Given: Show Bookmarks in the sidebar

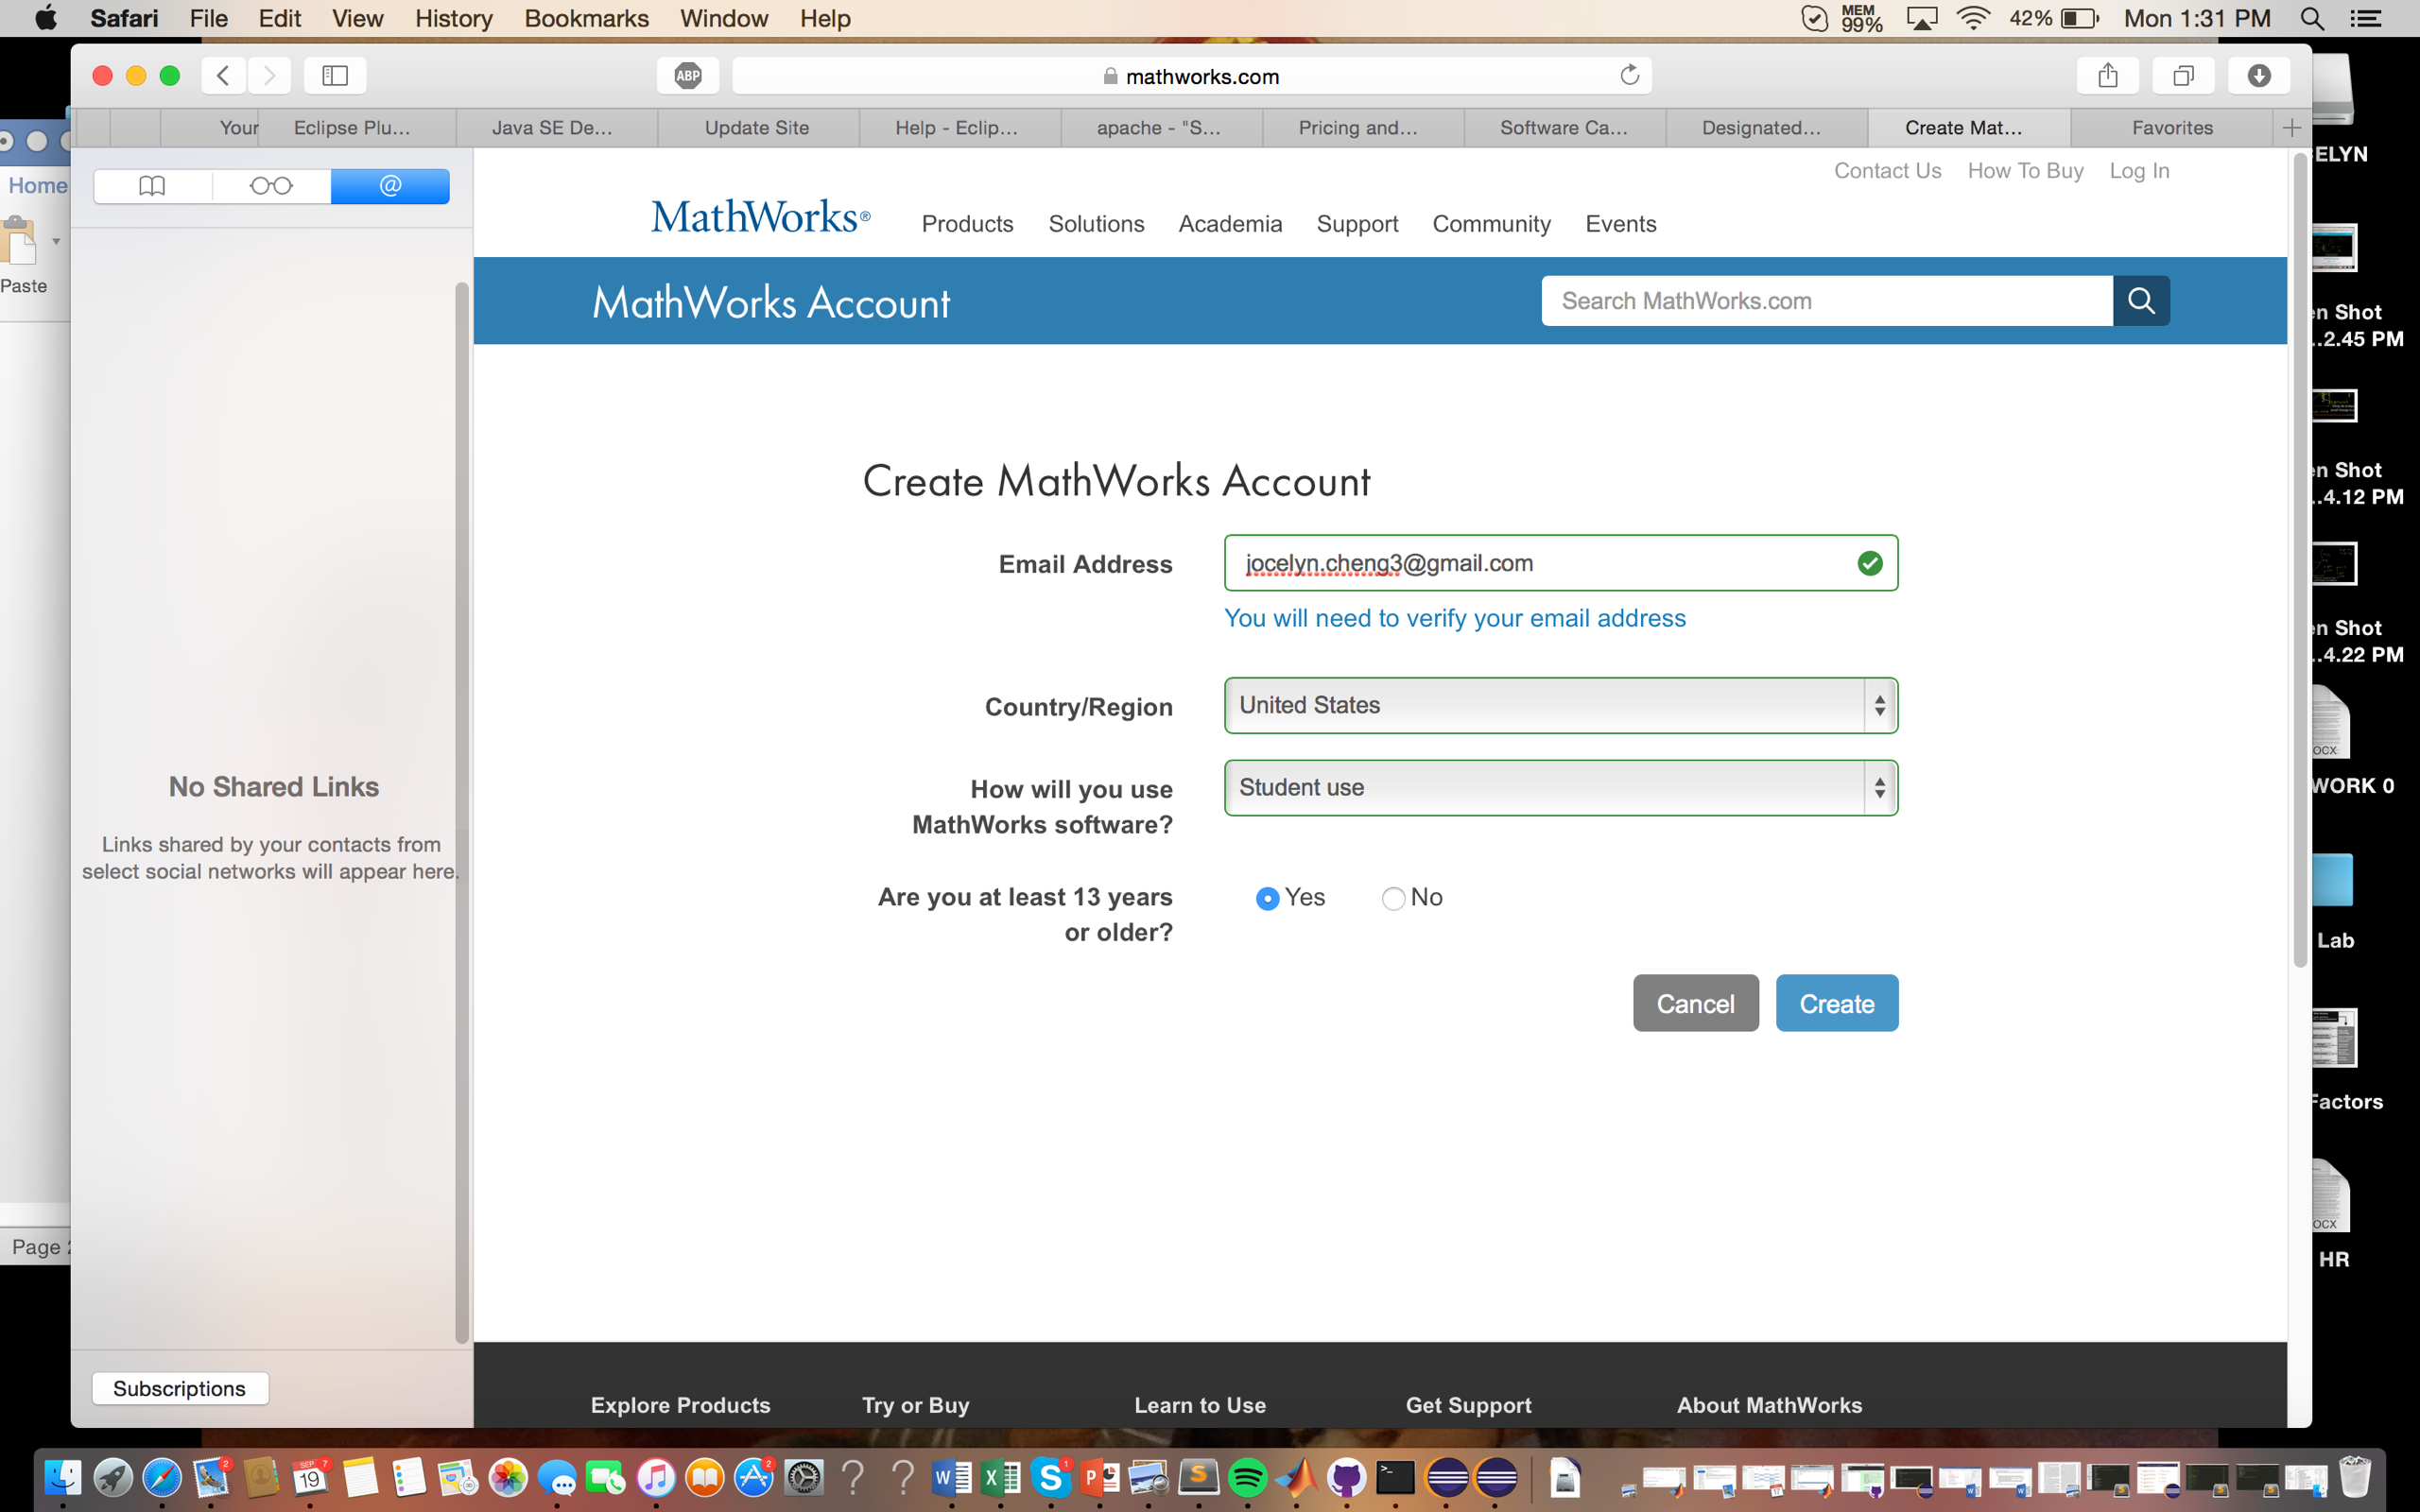Looking at the screenshot, I should tap(152, 186).
